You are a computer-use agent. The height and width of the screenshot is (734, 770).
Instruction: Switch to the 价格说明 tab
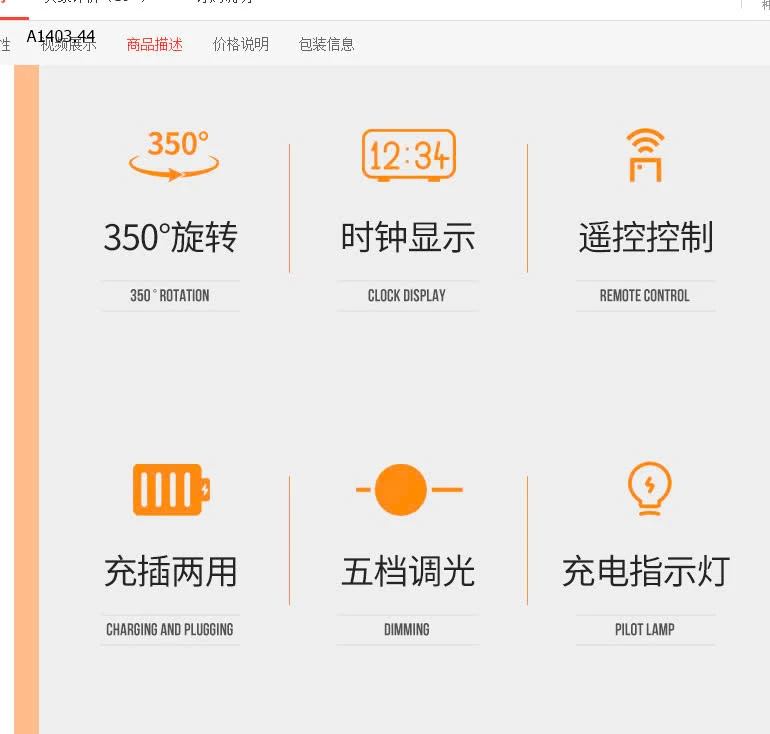pos(241,44)
